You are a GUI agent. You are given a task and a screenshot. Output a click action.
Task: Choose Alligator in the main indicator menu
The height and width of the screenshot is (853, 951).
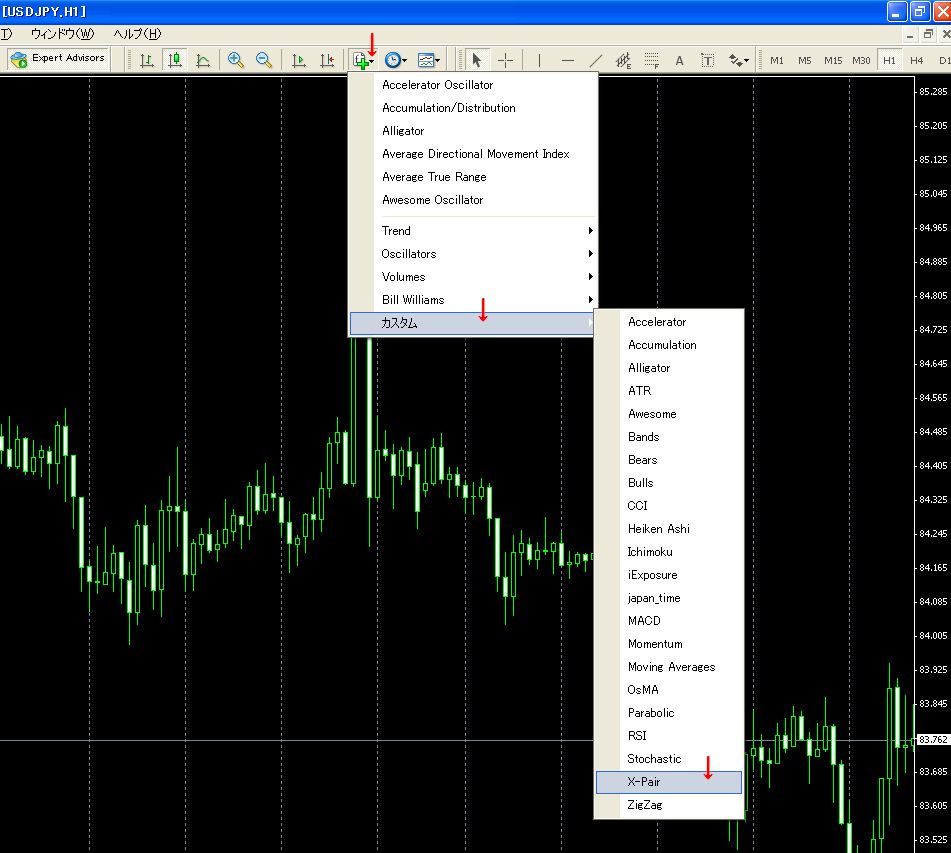click(x=473, y=131)
